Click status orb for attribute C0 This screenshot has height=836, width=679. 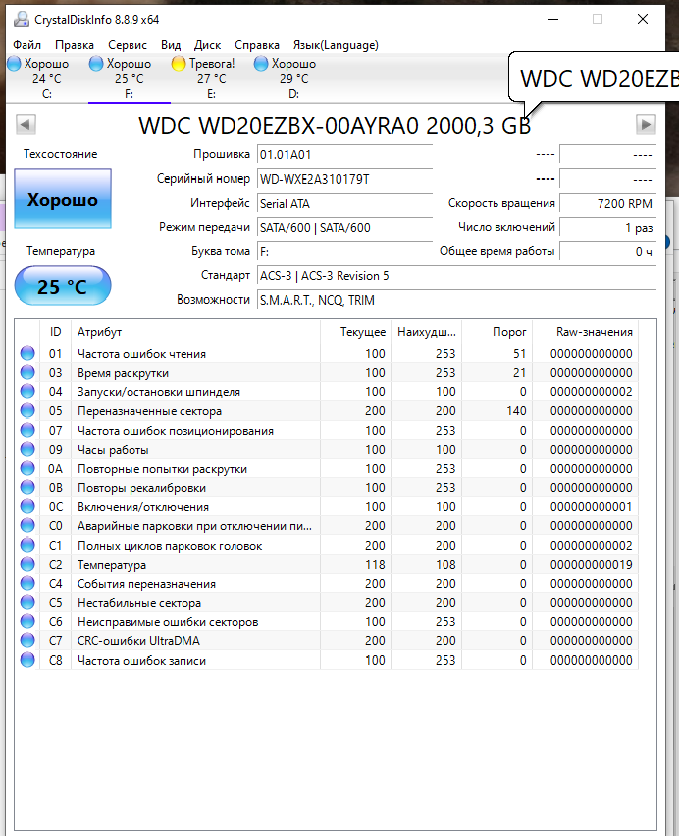[x=28, y=526]
